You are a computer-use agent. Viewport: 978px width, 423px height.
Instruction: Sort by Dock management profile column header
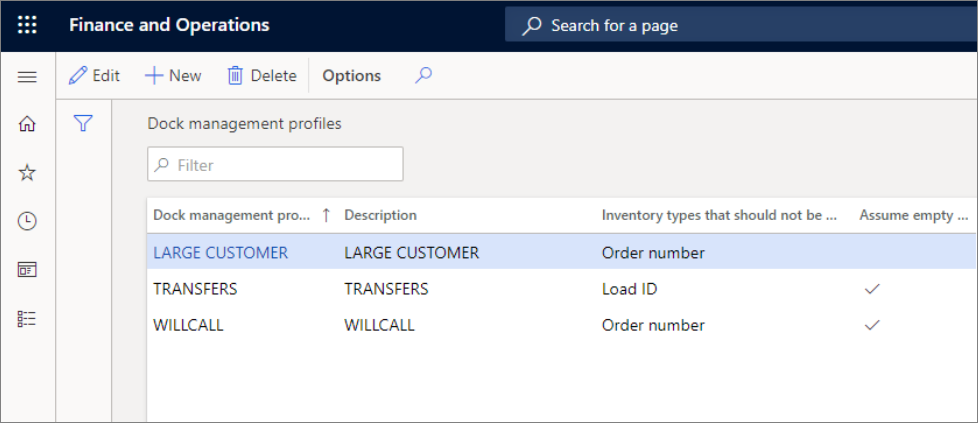(242, 215)
